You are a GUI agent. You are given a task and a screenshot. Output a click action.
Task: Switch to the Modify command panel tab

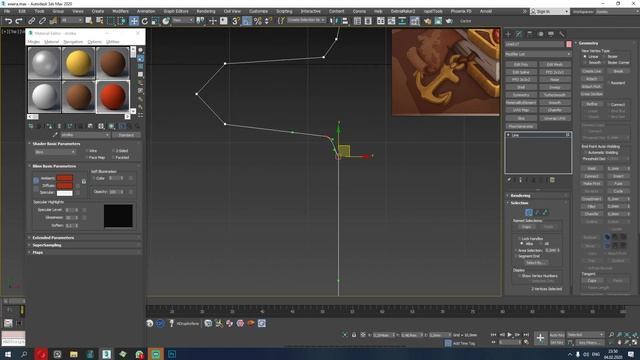(x=519, y=34)
